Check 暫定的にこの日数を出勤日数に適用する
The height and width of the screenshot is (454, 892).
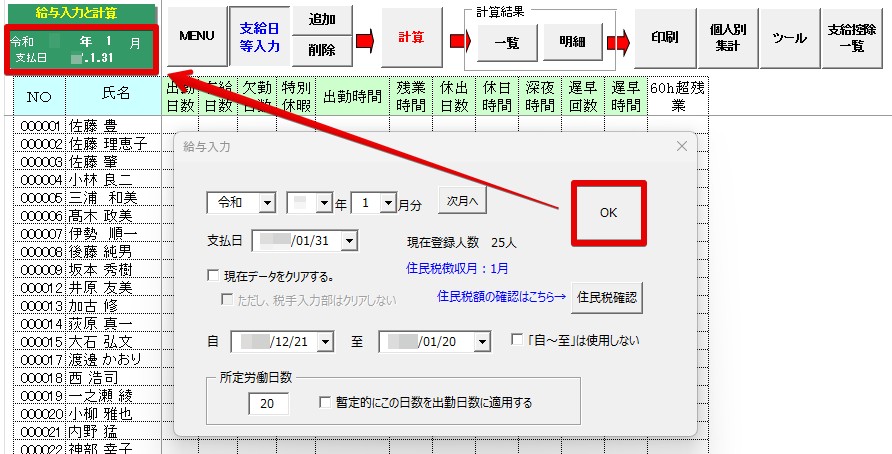[325, 403]
